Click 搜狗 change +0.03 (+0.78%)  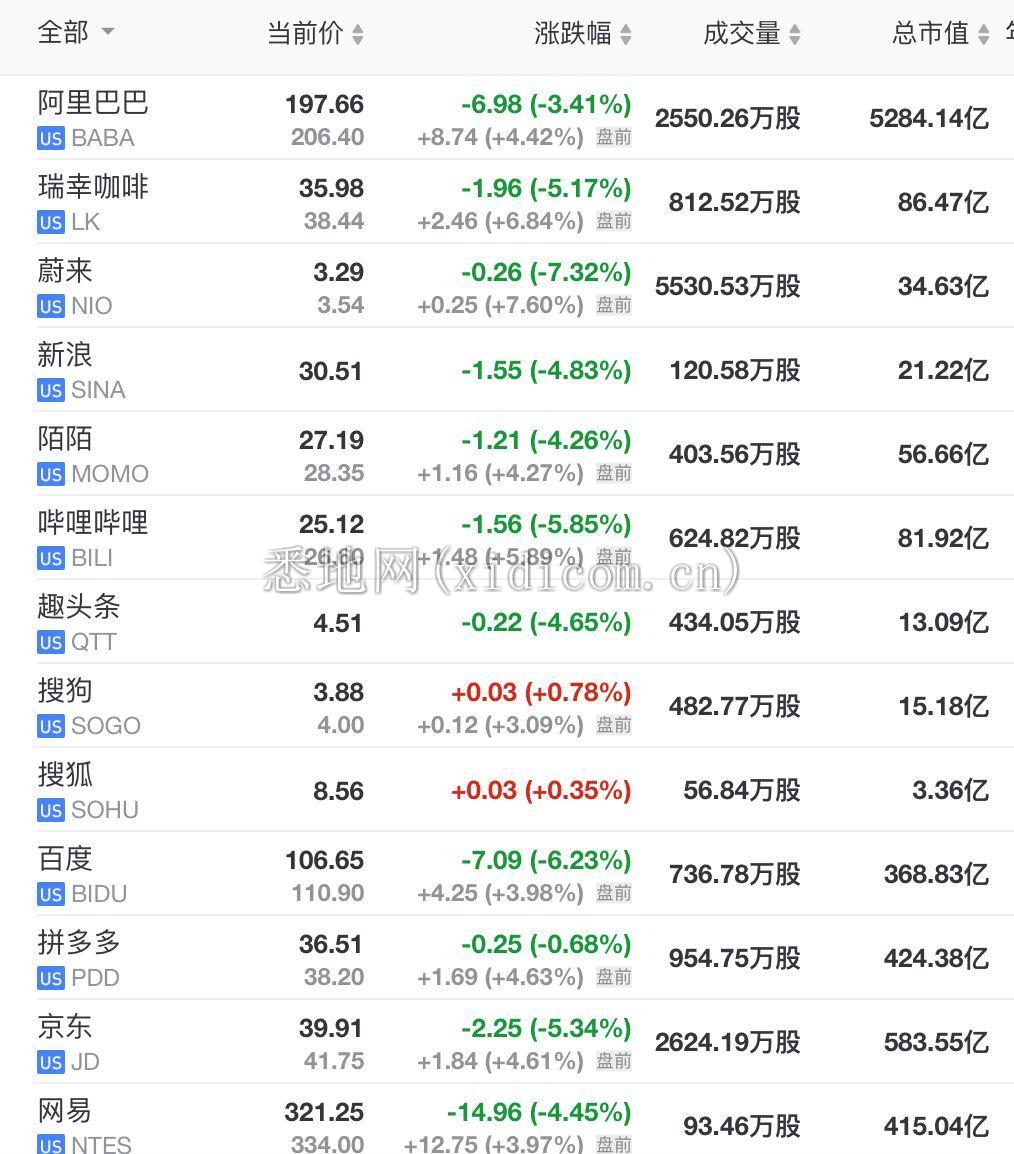point(542,693)
